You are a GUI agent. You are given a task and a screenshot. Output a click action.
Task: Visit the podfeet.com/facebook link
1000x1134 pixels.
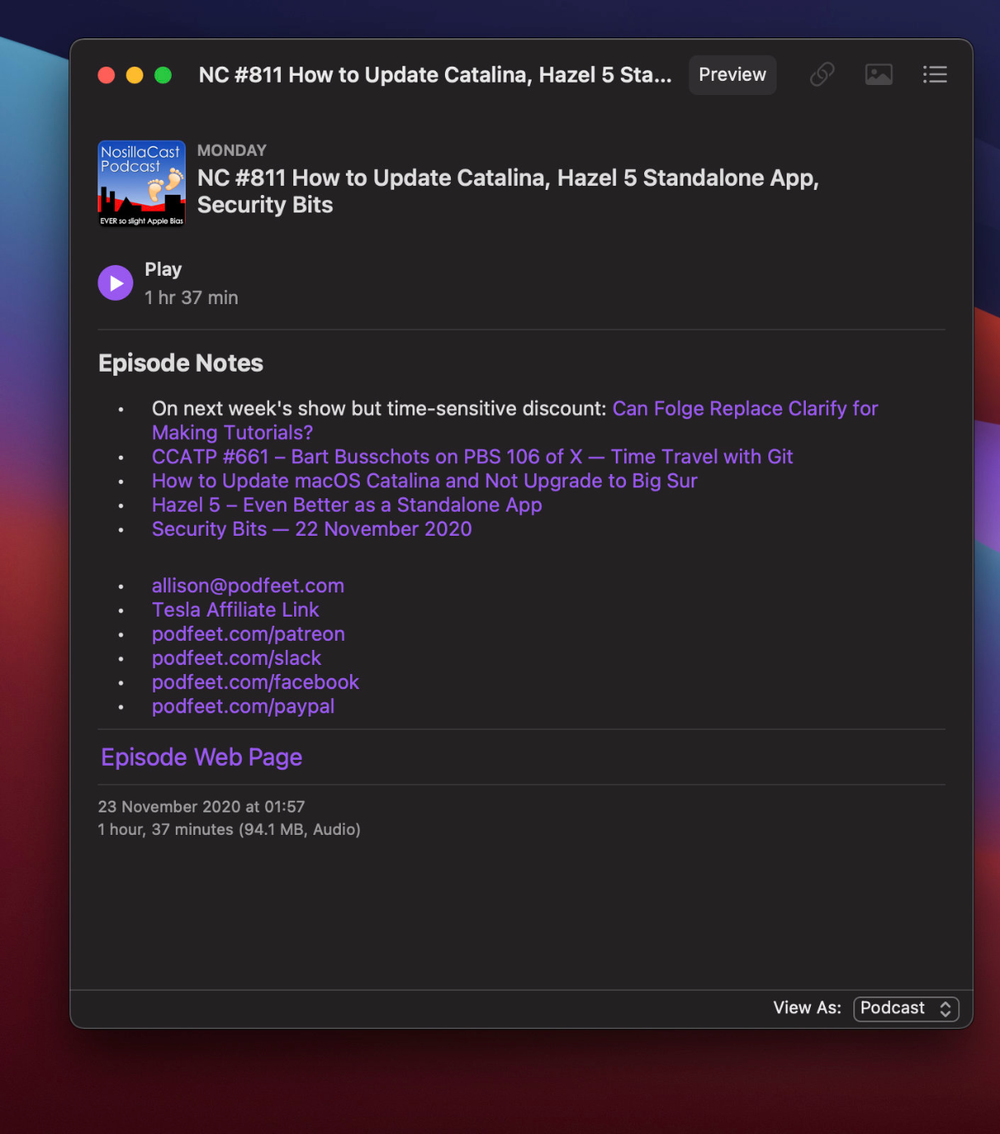pyautogui.click(x=255, y=682)
